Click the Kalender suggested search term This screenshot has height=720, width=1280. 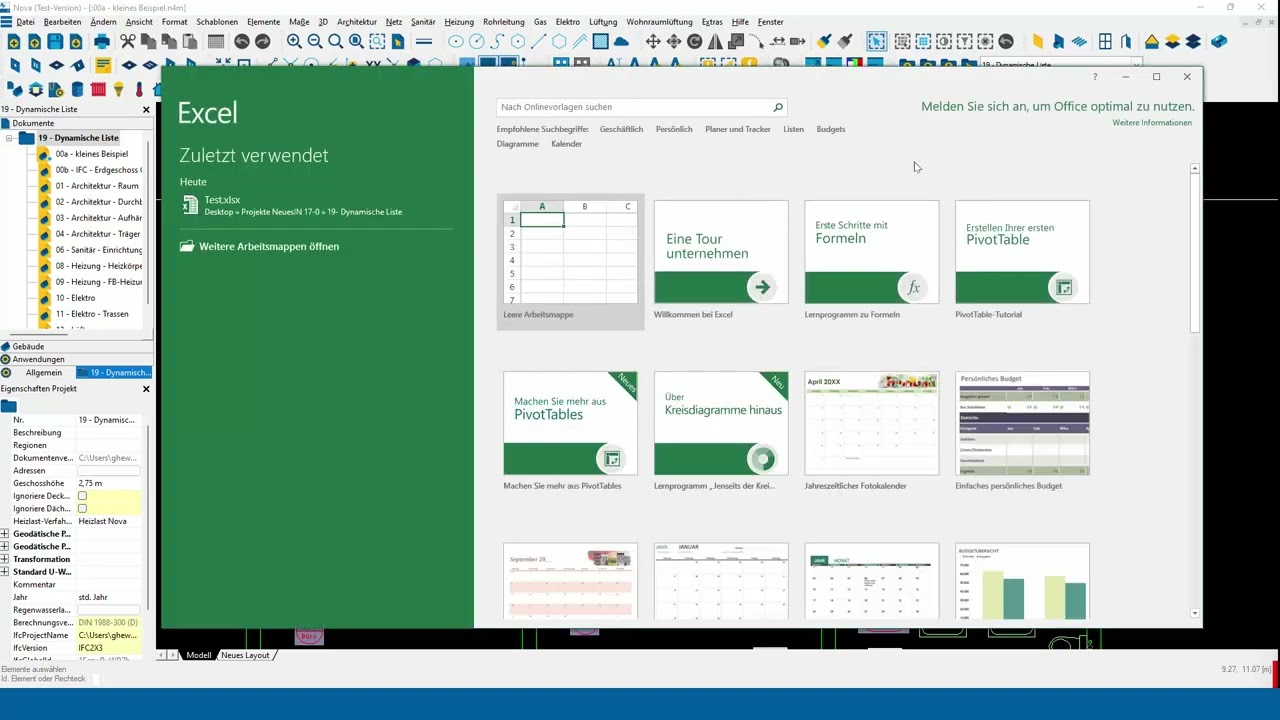click(566, 144)
